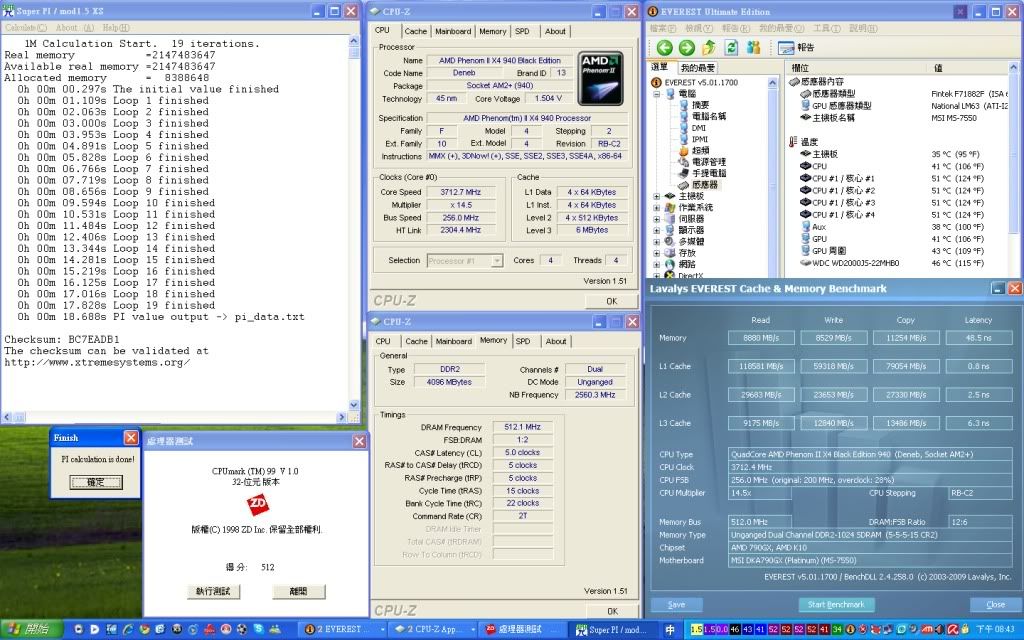The height and width of the screenshot is (640, 1024).
Task: Expand the 主機板 node in EVEREST tree
Action: pyautogui.click(x=656, y=196)
